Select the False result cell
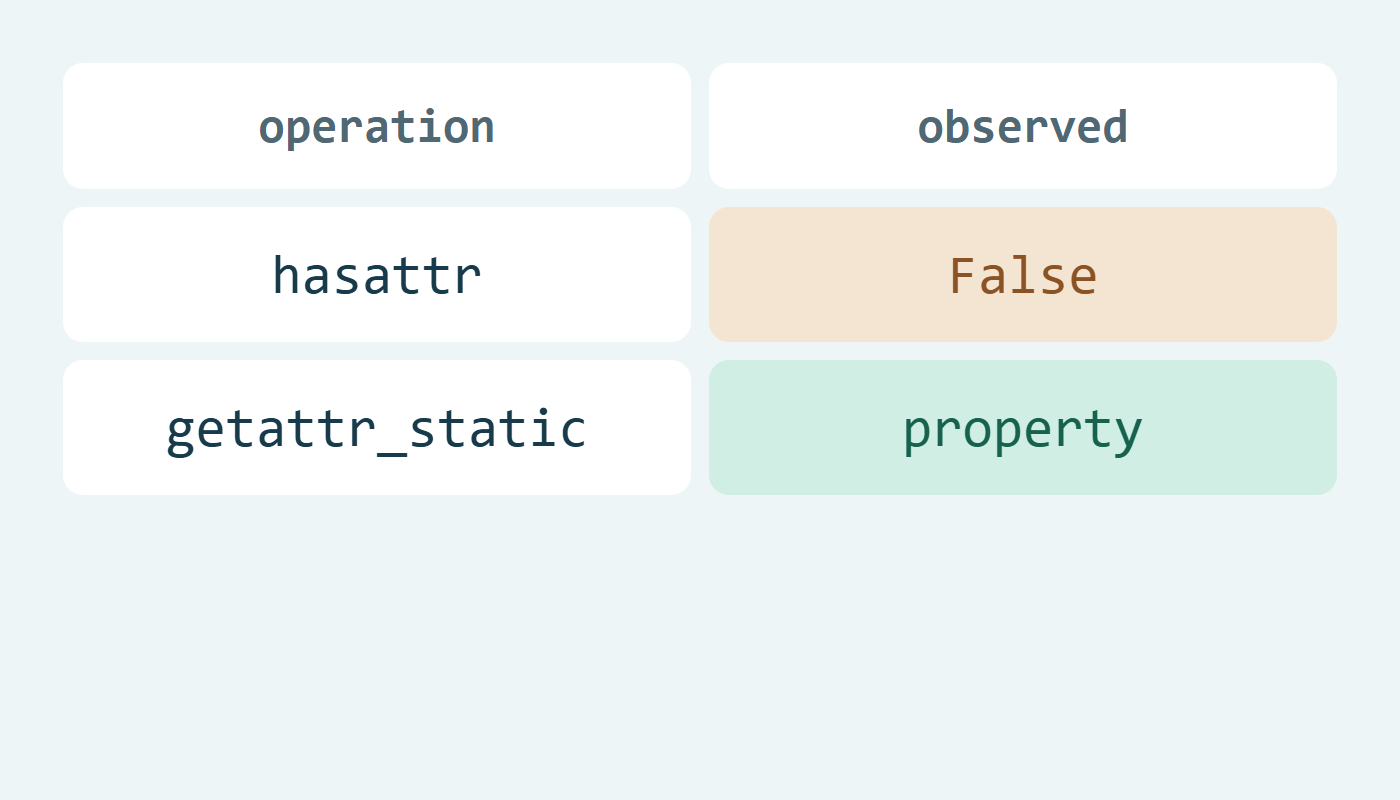 coord(1023,275)
